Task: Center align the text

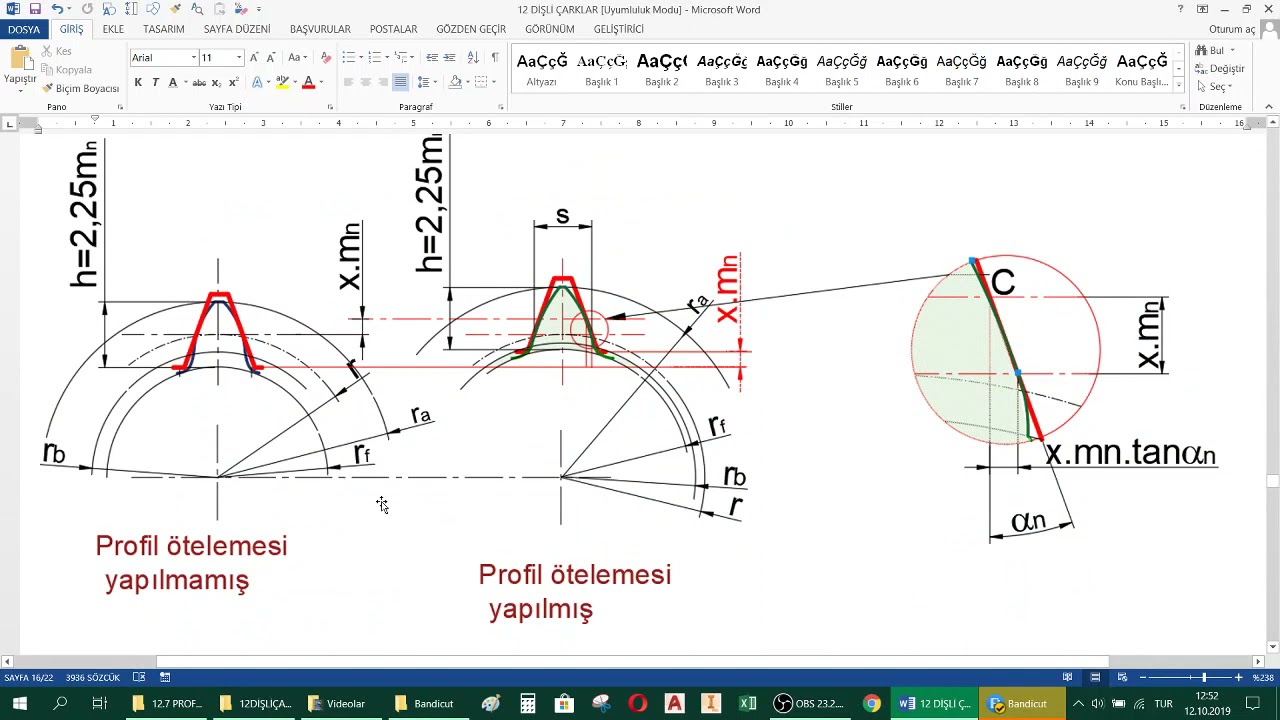Action: pos(365,82)
